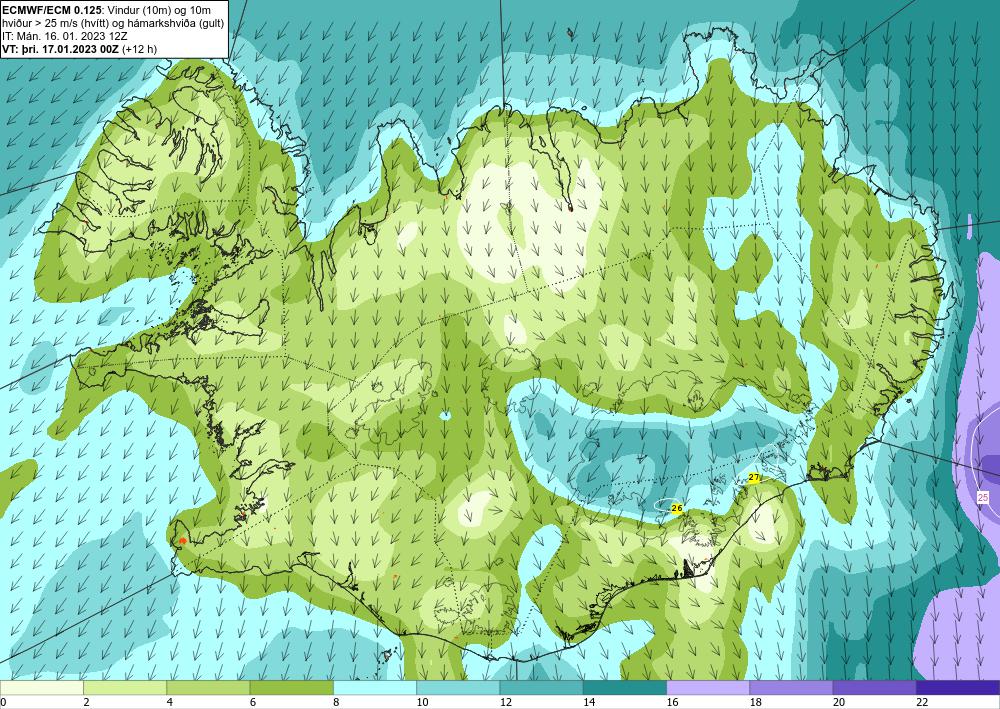Click the legend scale value '4'
The width and height of the screenshot is (1000, 709).
coord(169,702)
